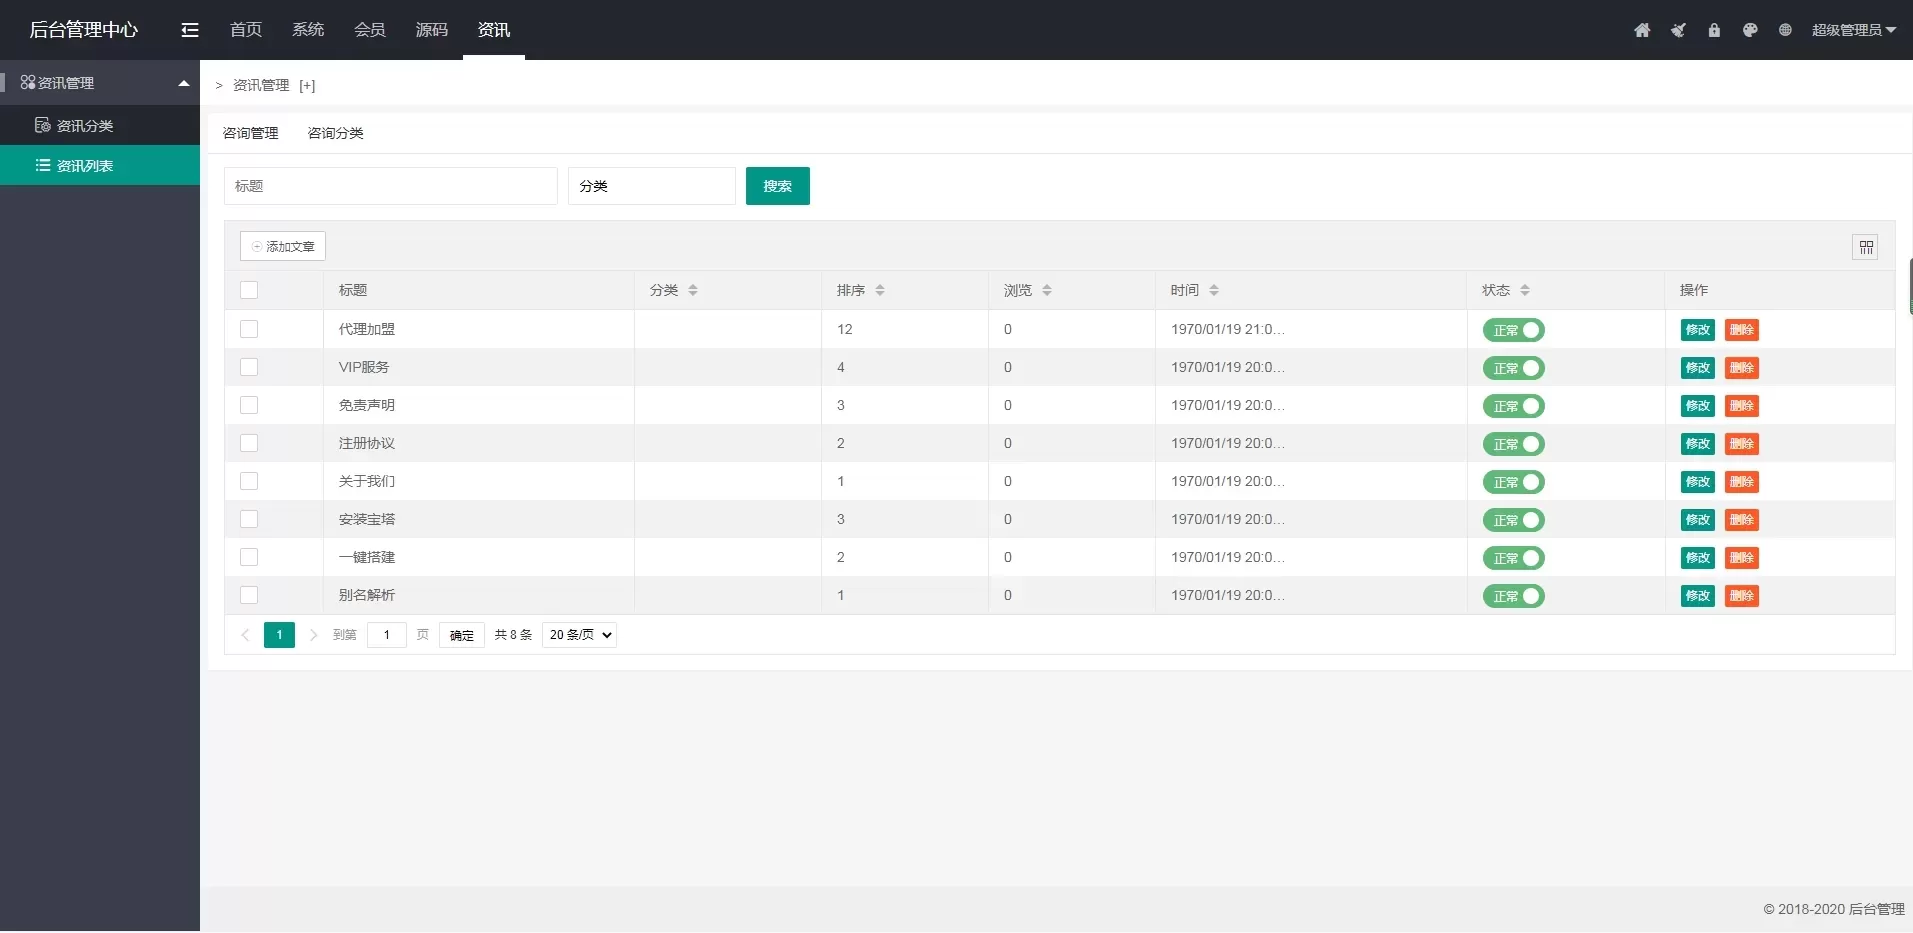Tick the select-all checkbox in the table header
1913x933 pixels.
point(249,290)
